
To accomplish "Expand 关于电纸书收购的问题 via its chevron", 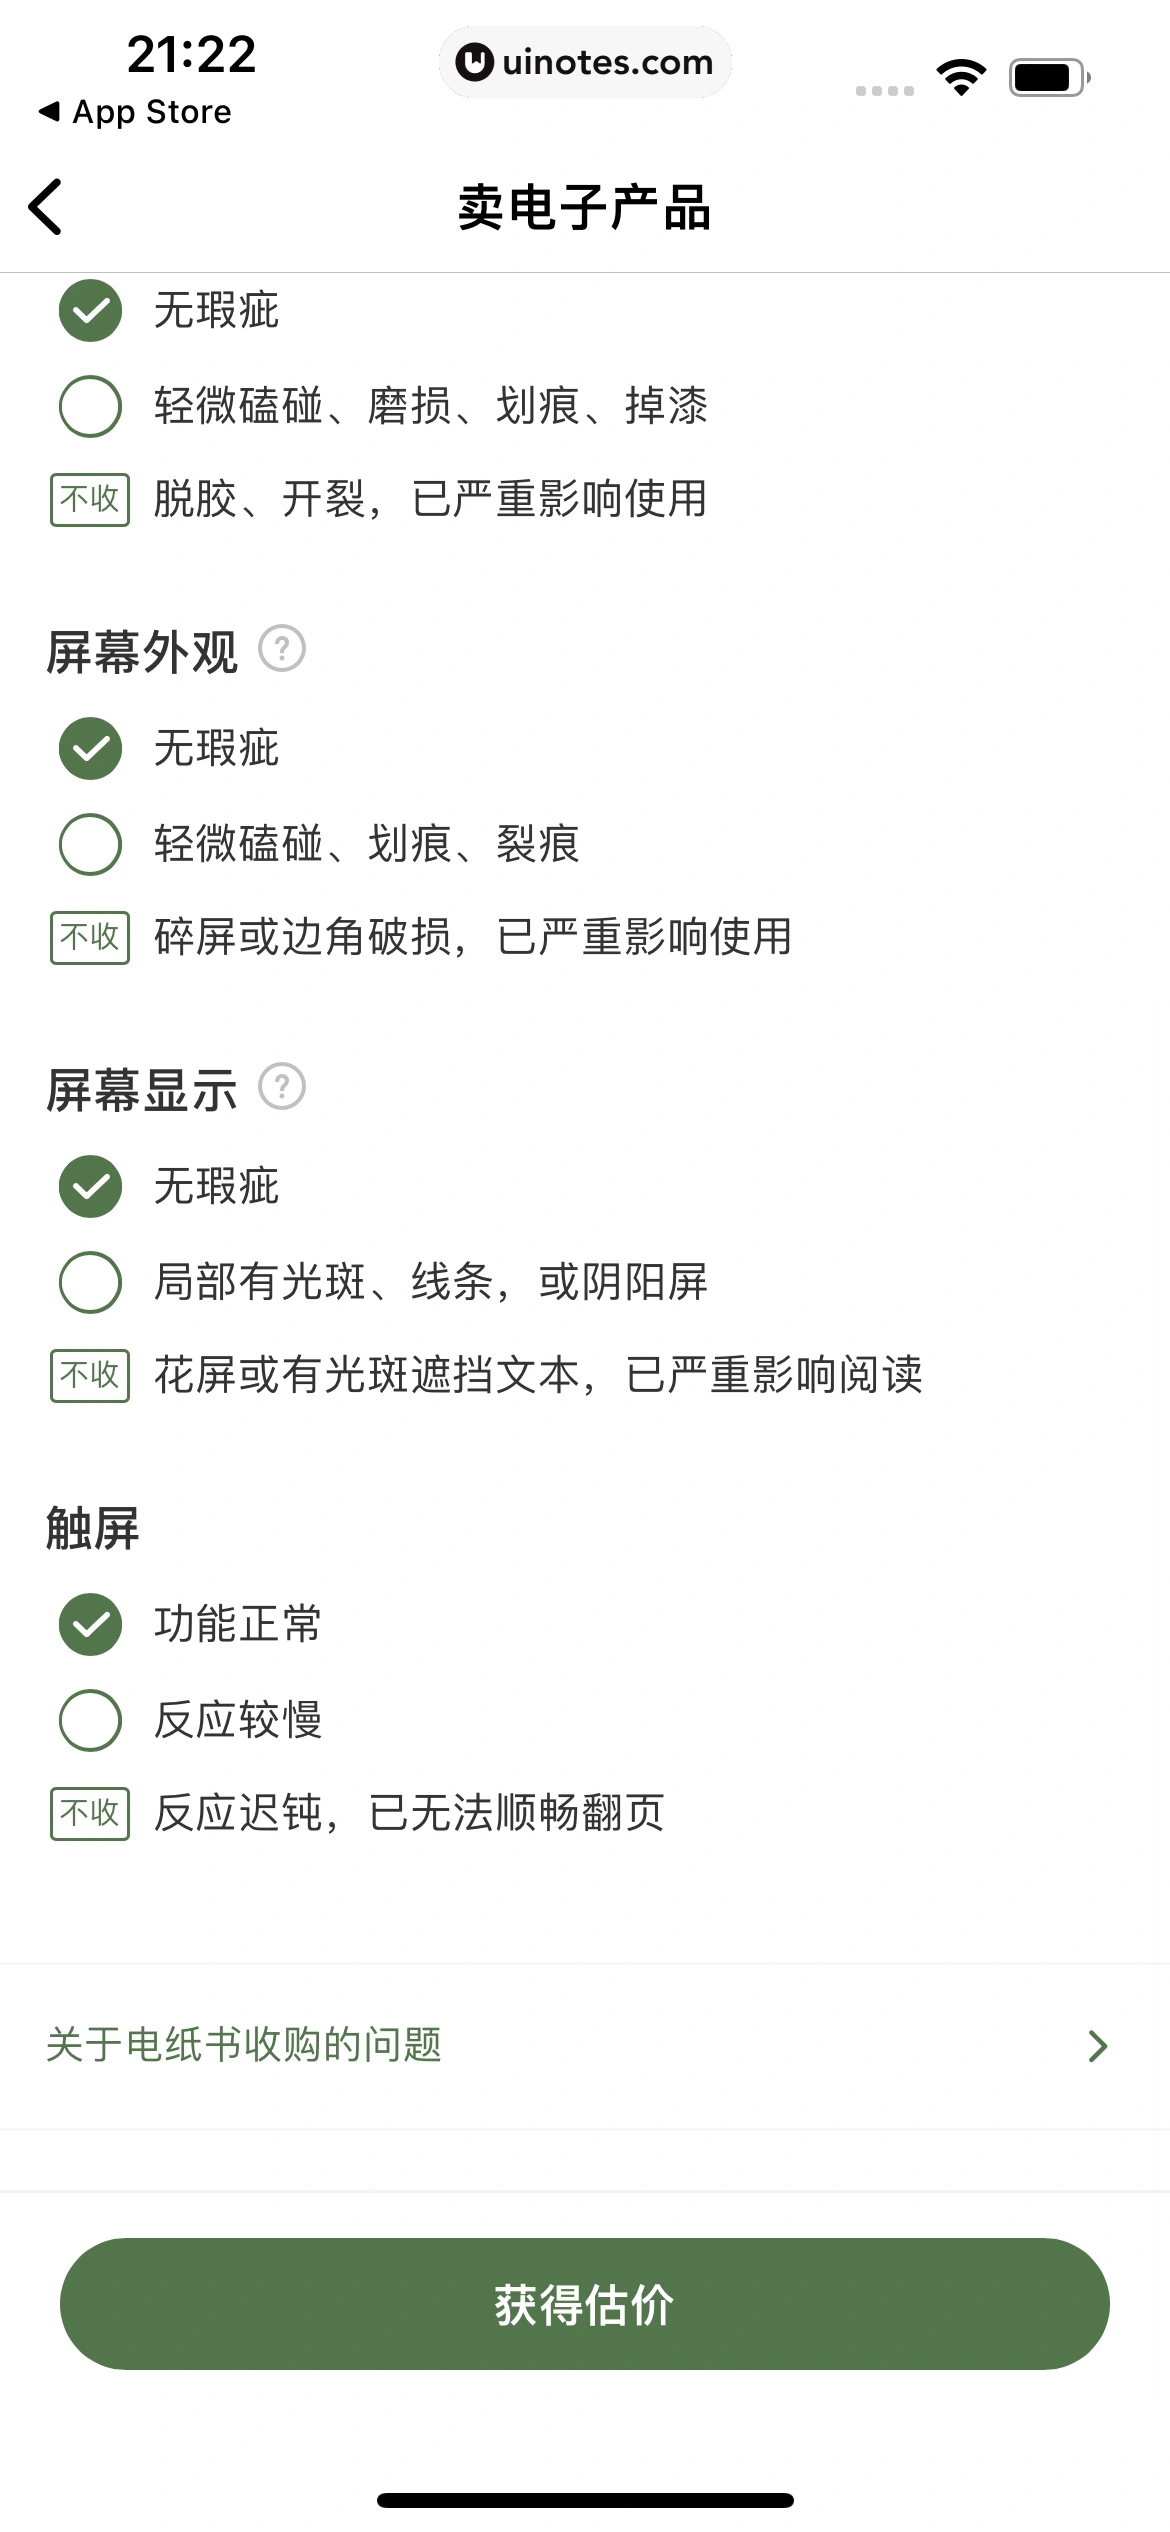I will pyautogui.click(x=1096, y=2045).
